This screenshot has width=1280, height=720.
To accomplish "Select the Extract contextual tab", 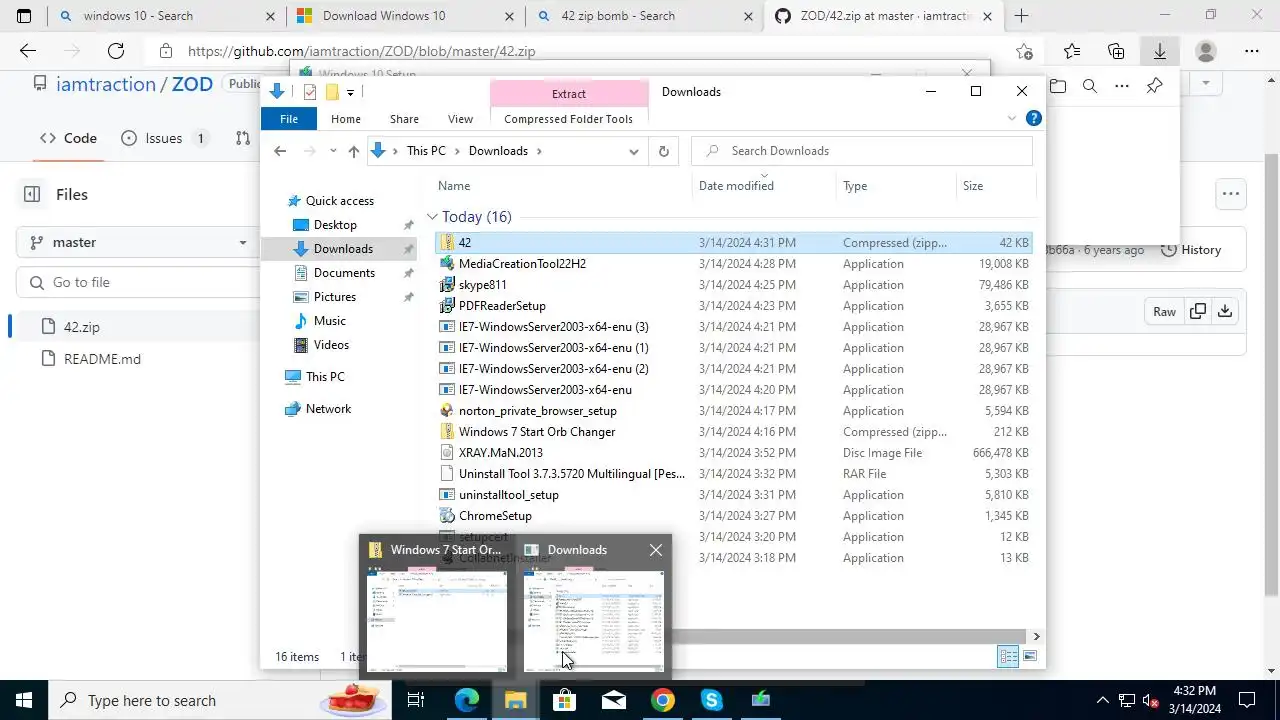I will [569, 94].
